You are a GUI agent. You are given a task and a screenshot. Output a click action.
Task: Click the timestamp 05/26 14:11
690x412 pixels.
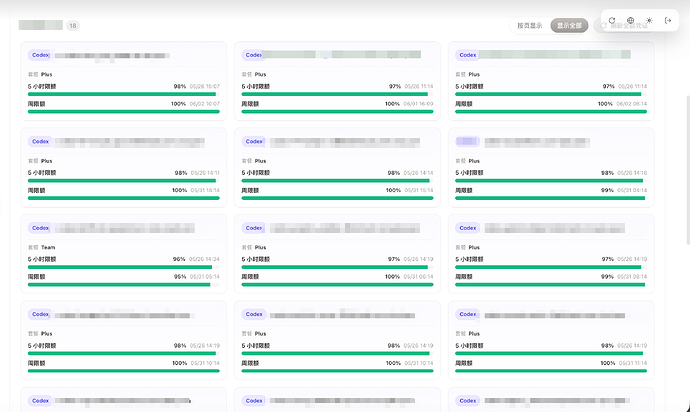[205, 173]
